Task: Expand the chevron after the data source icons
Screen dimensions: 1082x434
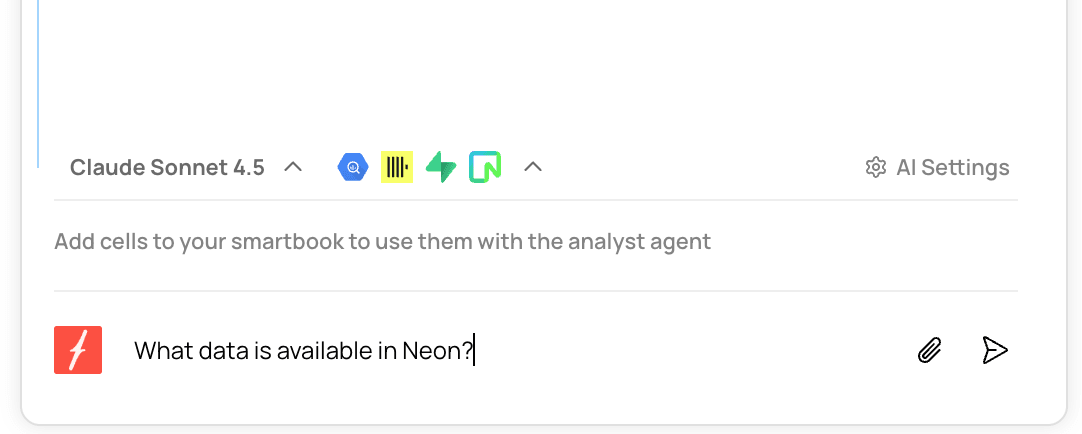Action: [533, 167]
